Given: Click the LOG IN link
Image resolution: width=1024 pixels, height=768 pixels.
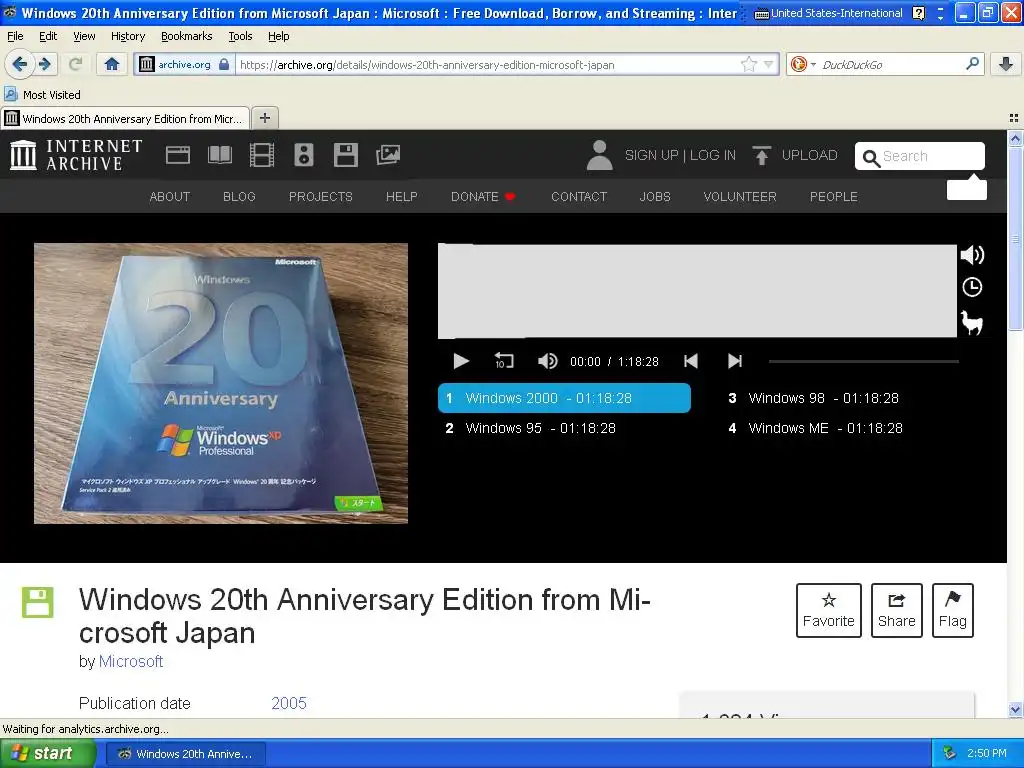Looking at the screenshot, I should (x=713, y=155).
